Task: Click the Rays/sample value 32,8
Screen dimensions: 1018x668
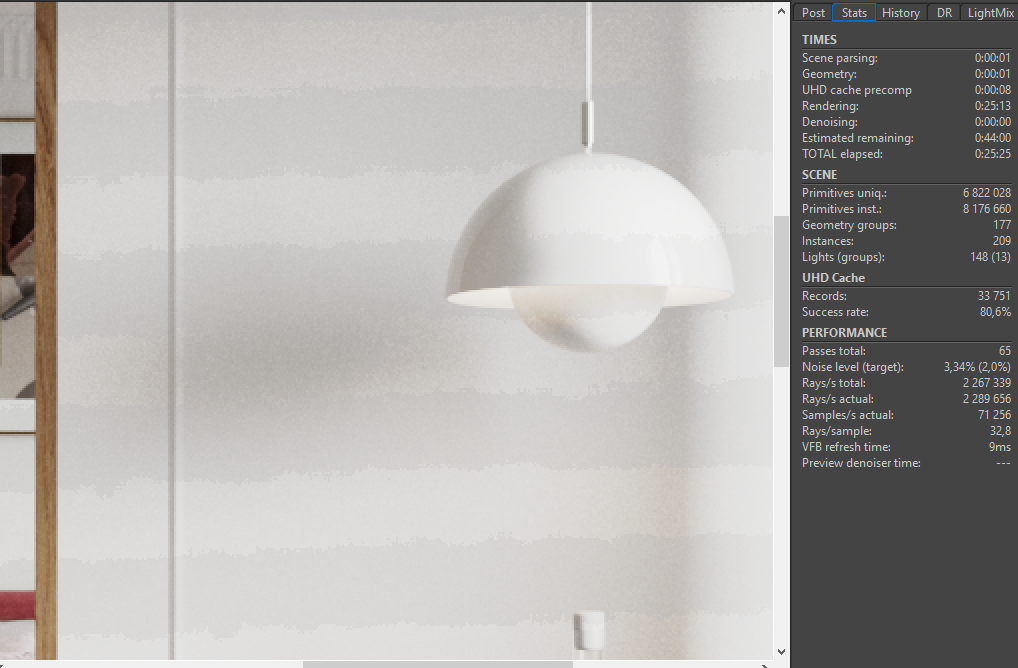Action: (1000, 431)
